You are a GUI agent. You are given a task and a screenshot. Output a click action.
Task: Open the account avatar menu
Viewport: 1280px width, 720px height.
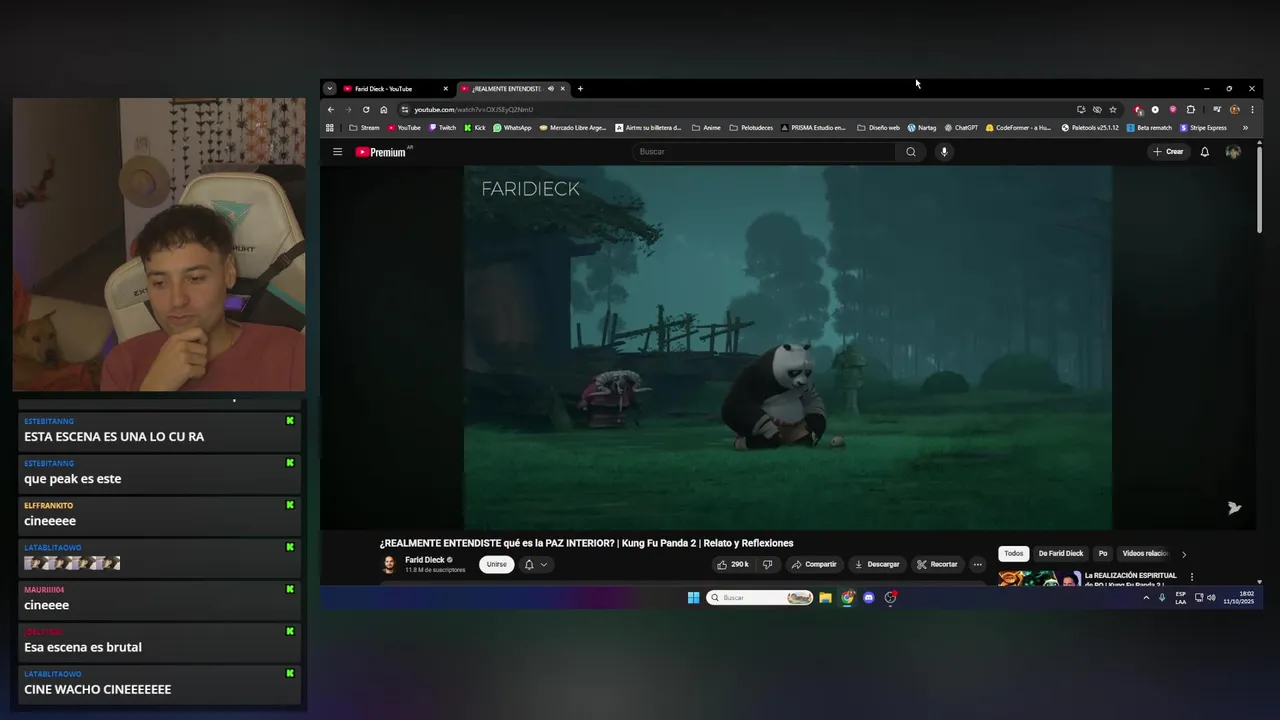coord(1233,152)
